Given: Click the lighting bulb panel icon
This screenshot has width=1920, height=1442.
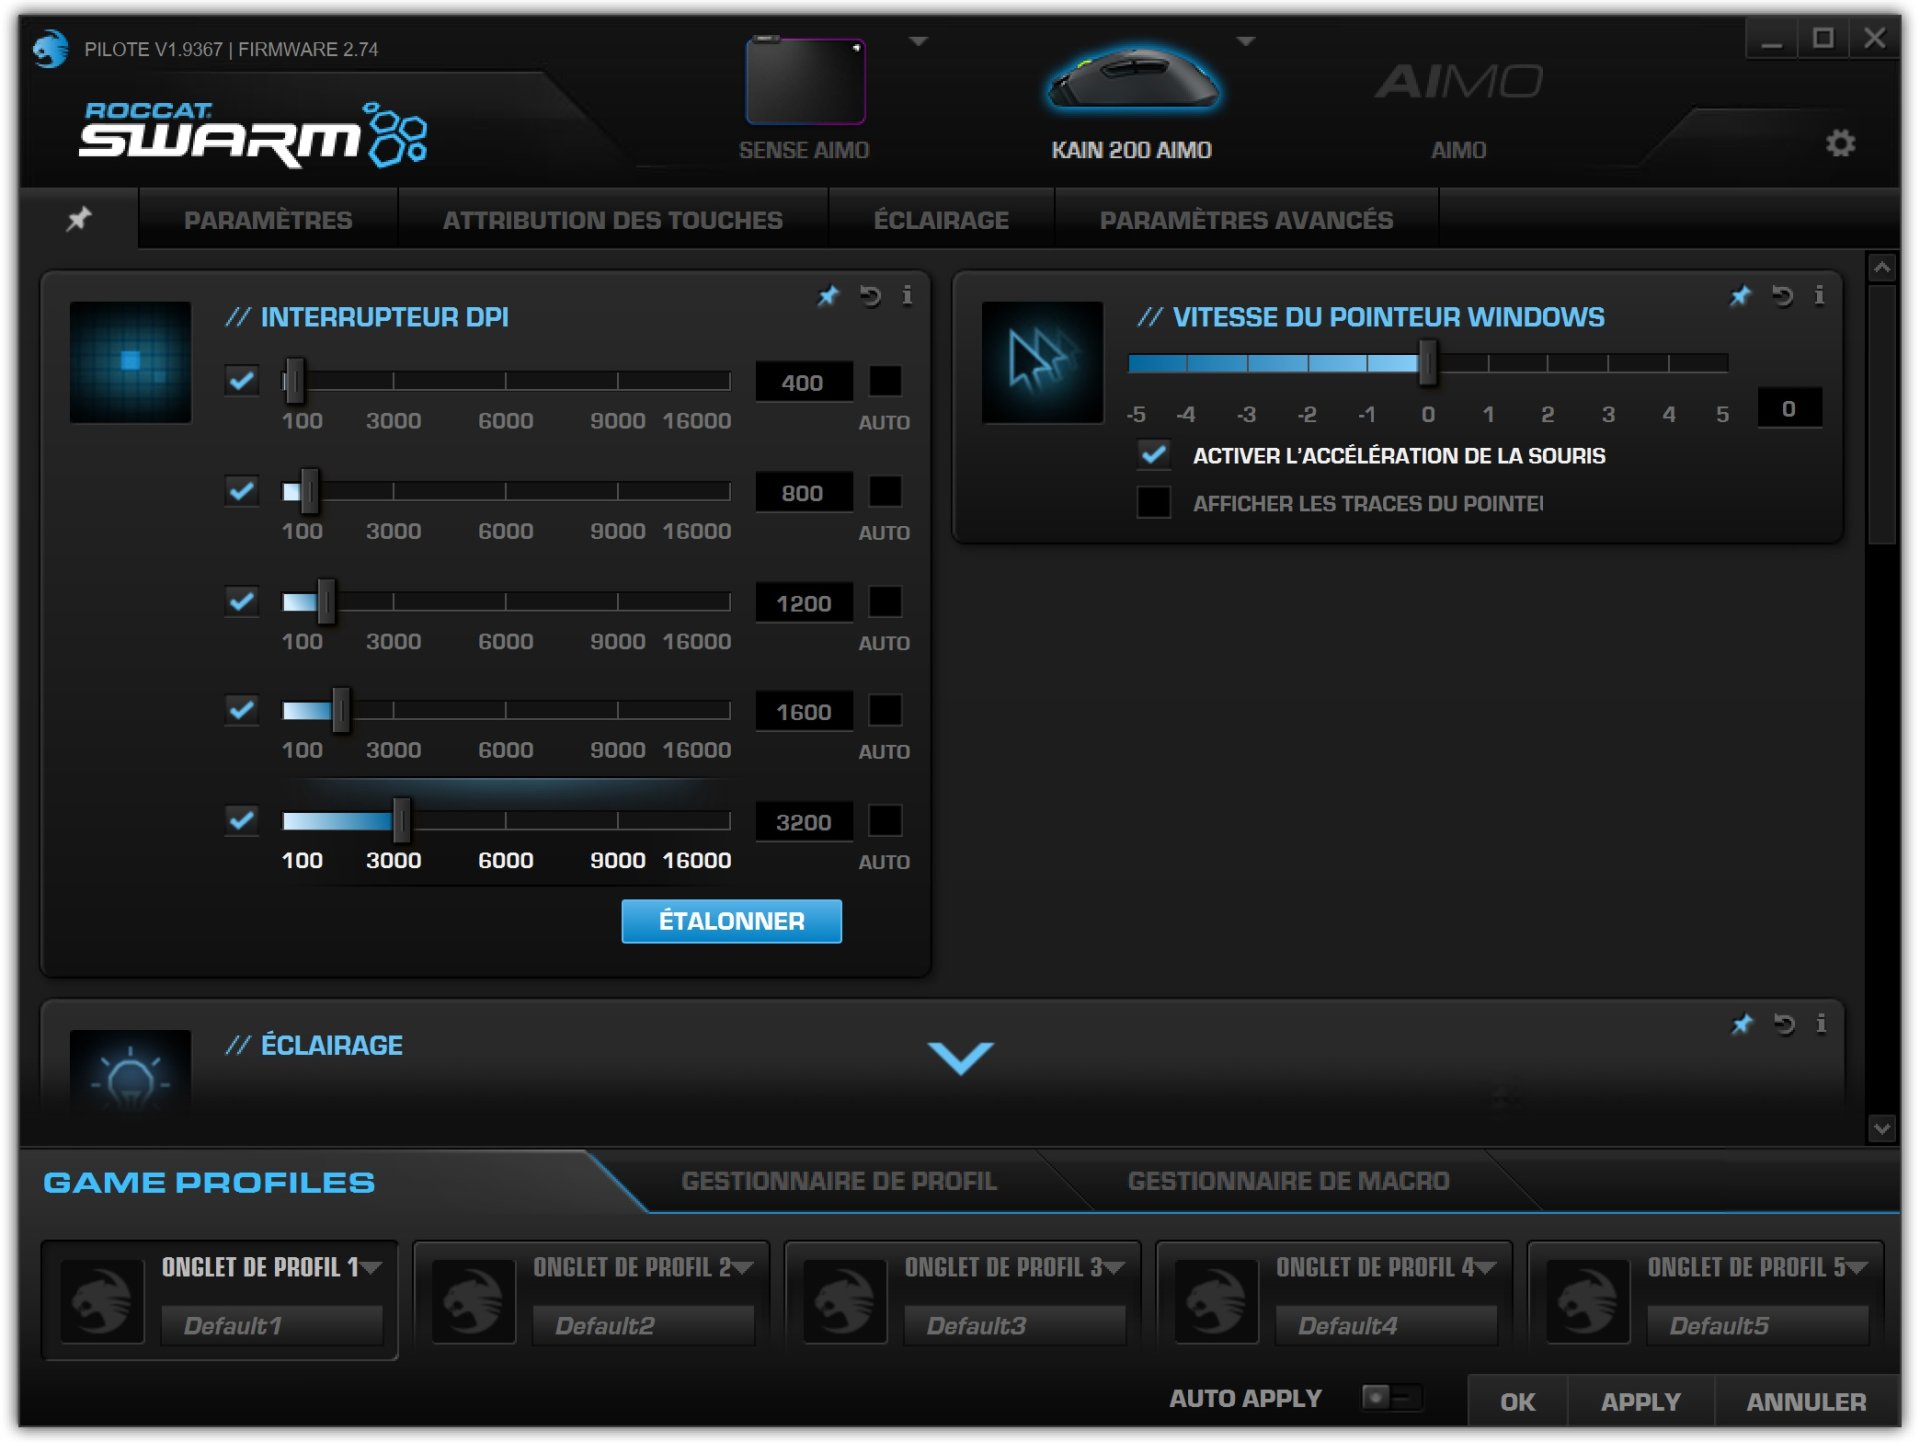Looking at the screenshot, I should point(130,1072).
